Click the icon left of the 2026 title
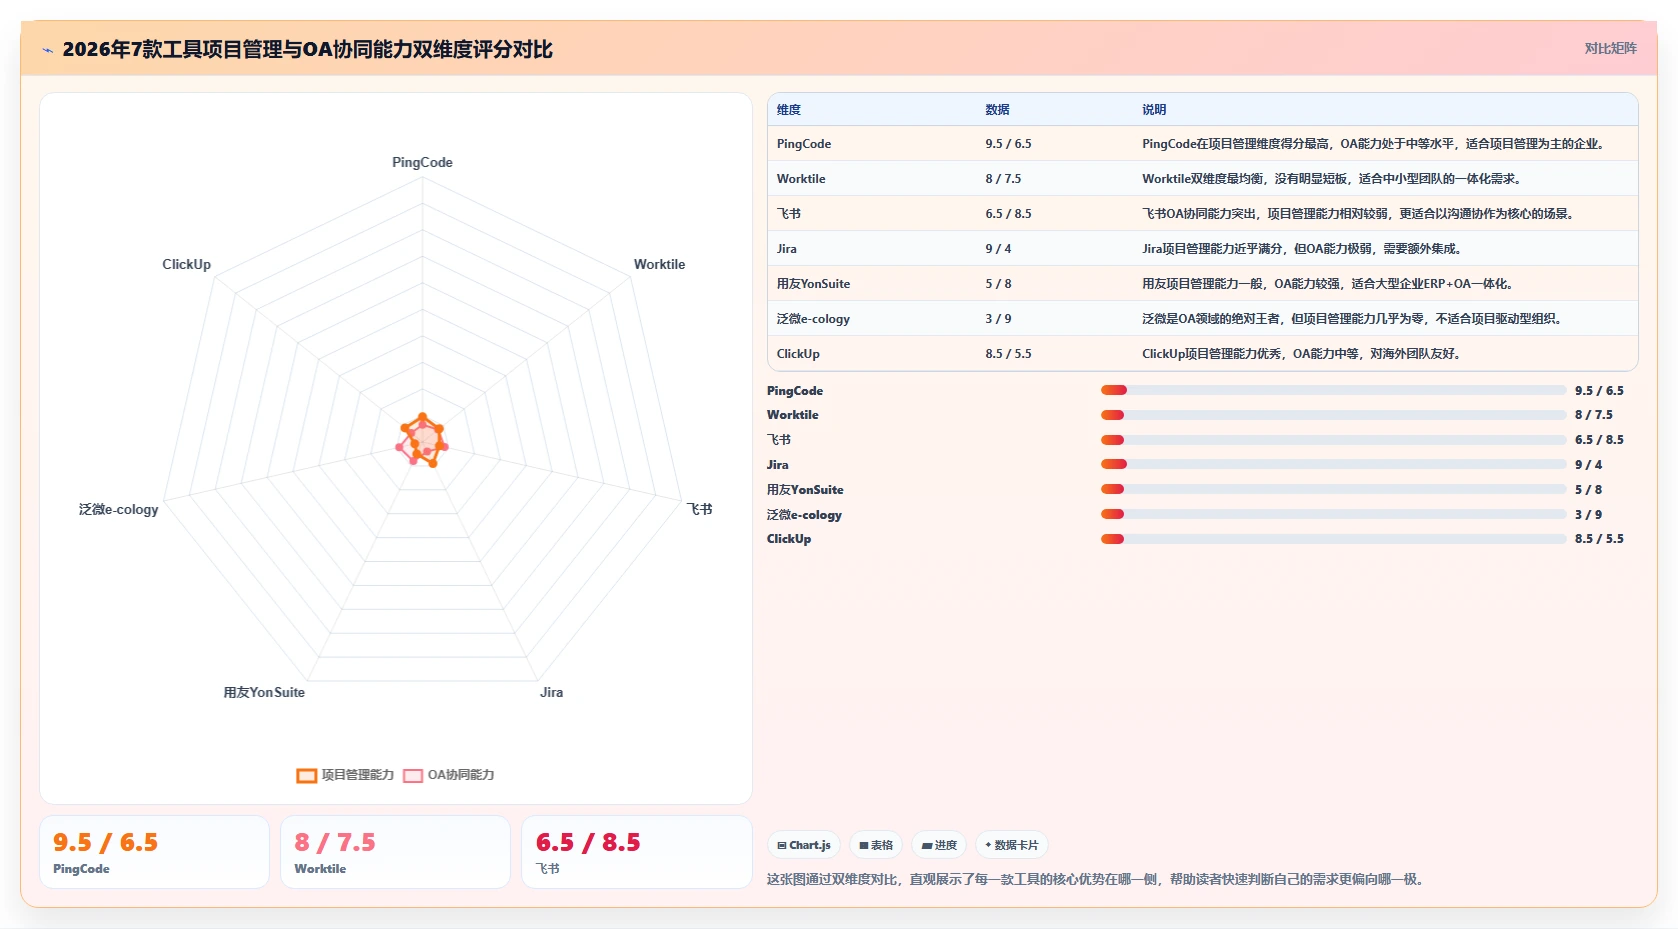This screenshot has width=1678, height=929. point(47,50)
